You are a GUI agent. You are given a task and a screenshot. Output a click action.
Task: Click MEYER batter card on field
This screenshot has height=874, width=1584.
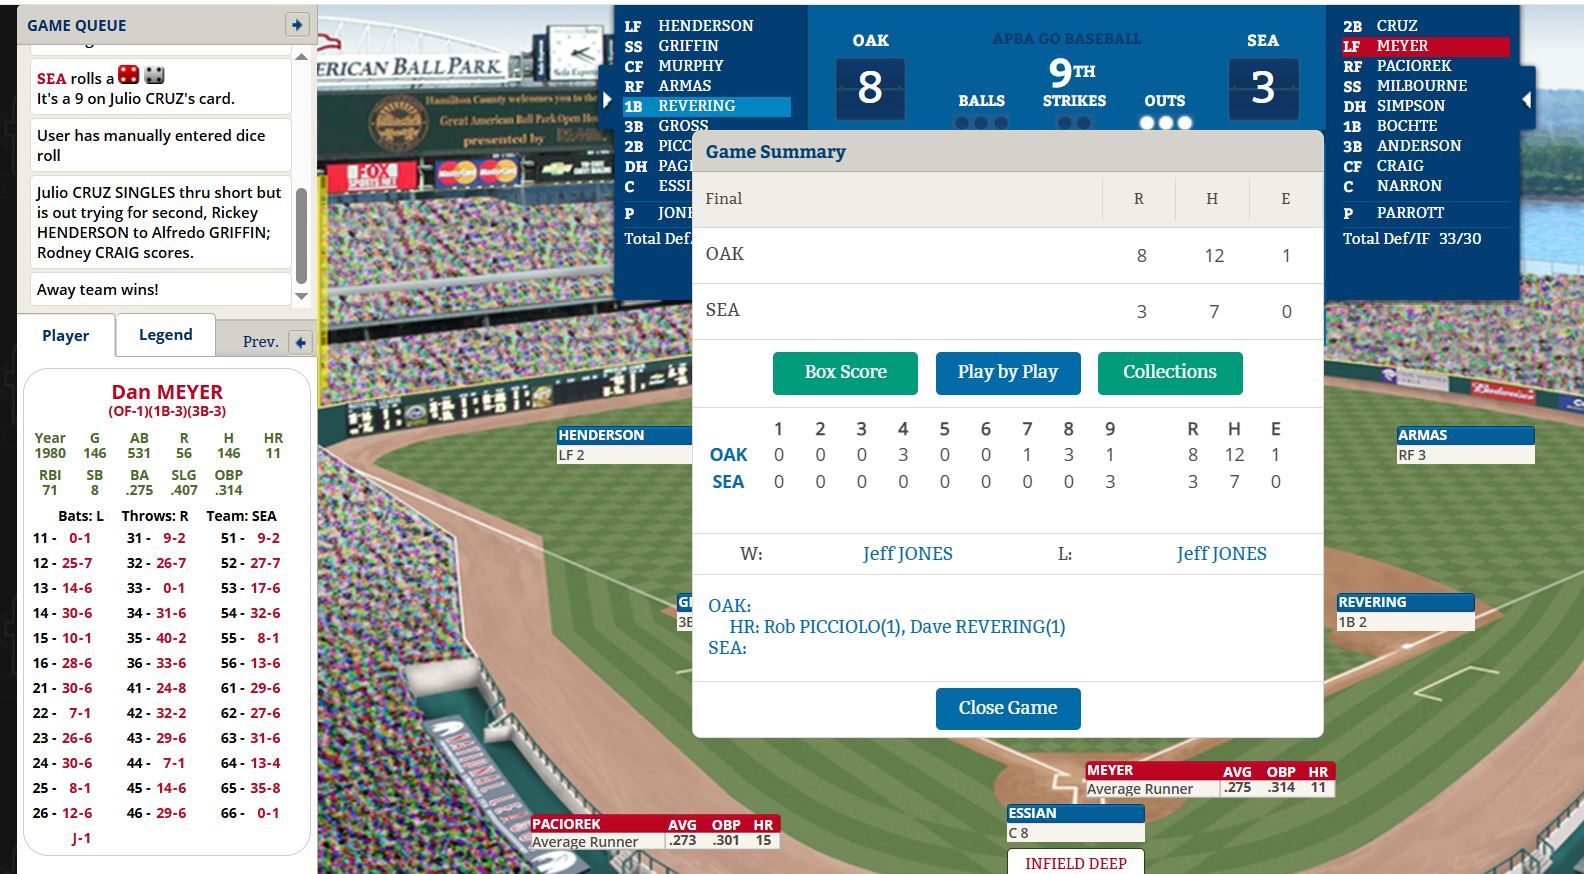click(1210, 780)
